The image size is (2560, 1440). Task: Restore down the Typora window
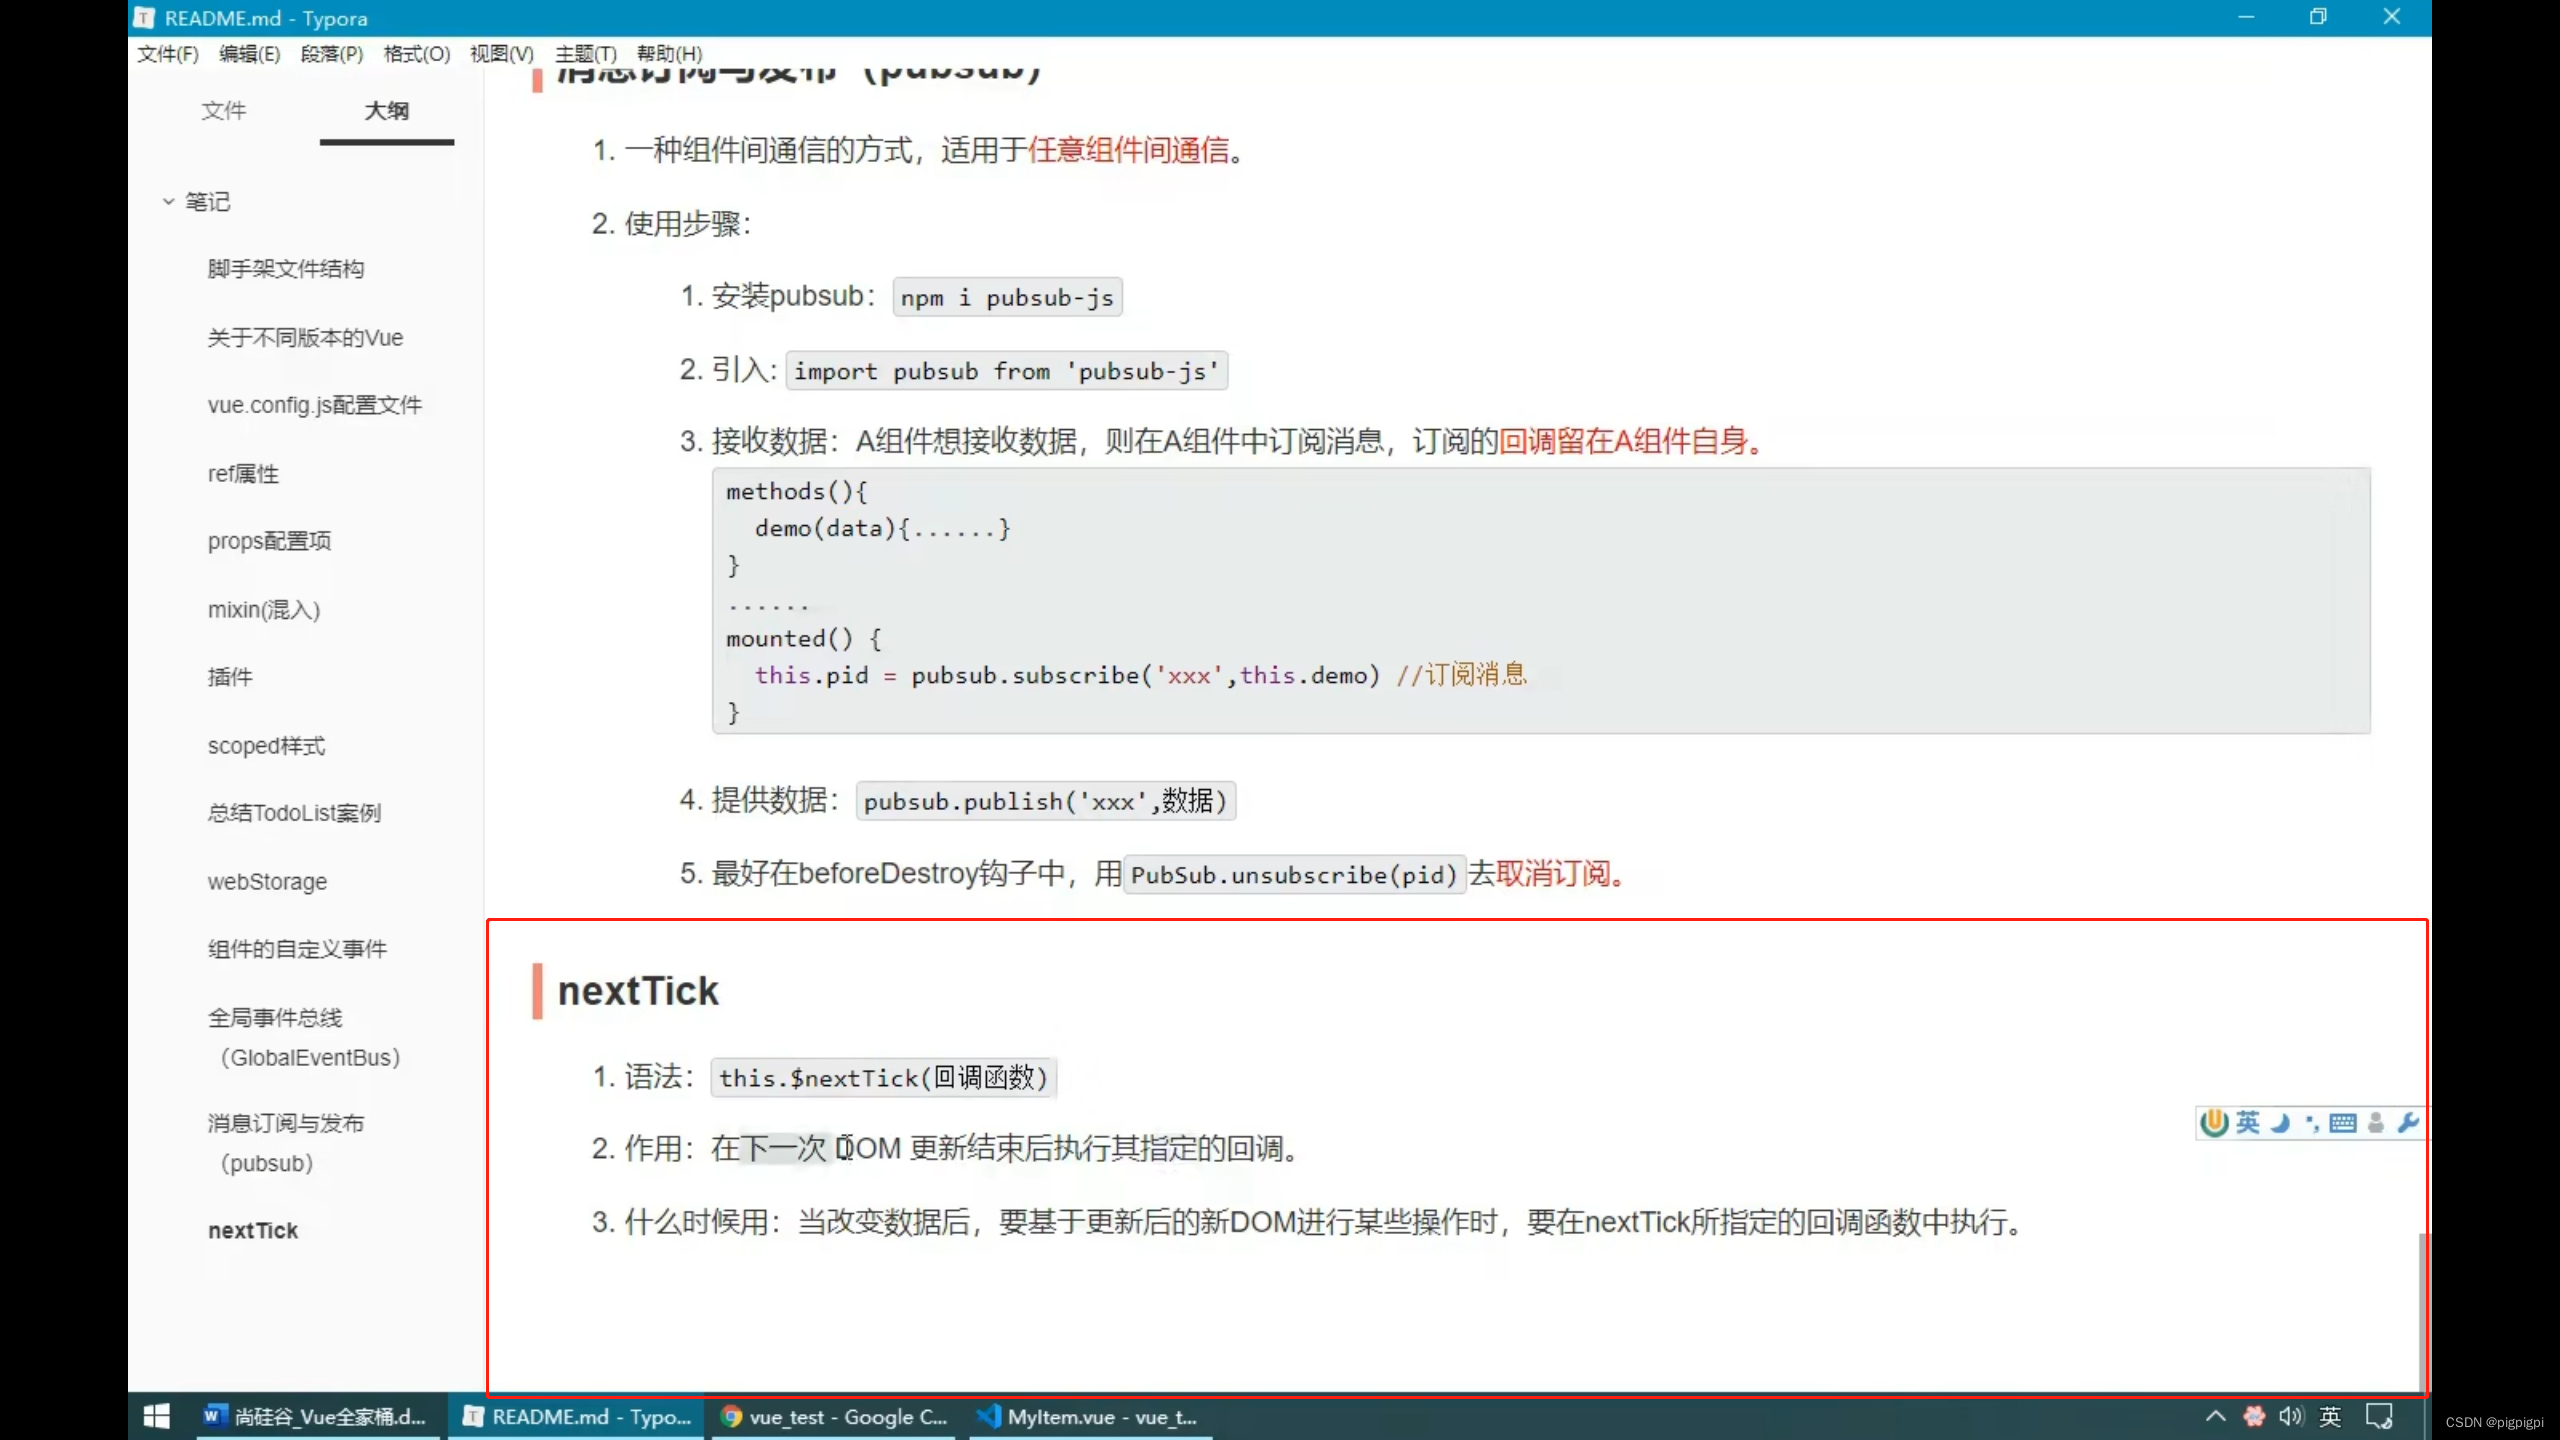(2318, 17)
